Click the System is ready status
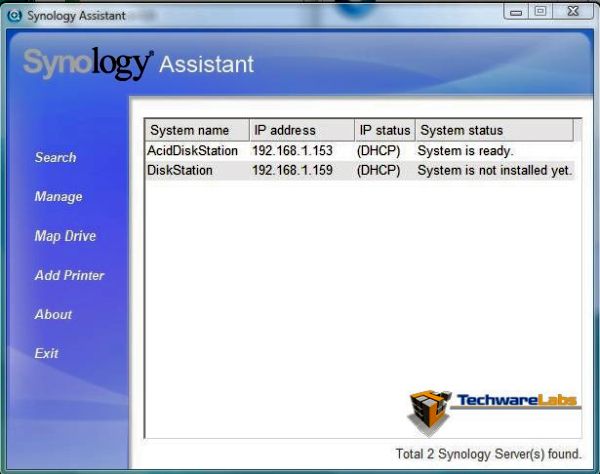The height and width of the screenshot is (474, 600). 465,151
